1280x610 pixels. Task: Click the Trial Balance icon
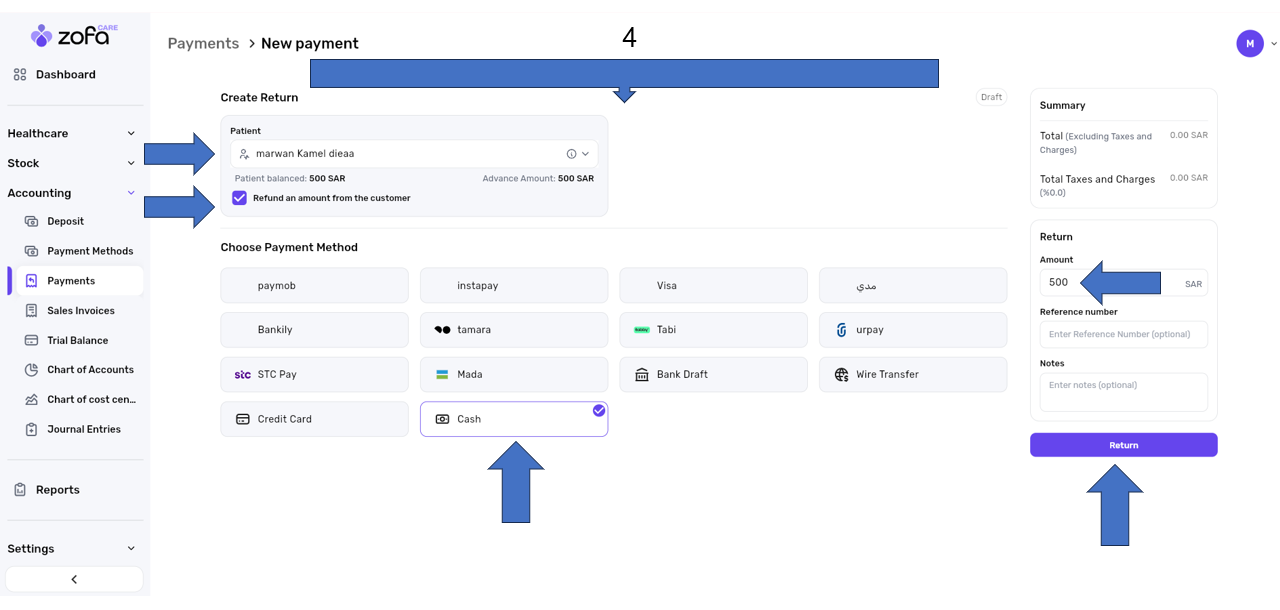coord(31,340)
